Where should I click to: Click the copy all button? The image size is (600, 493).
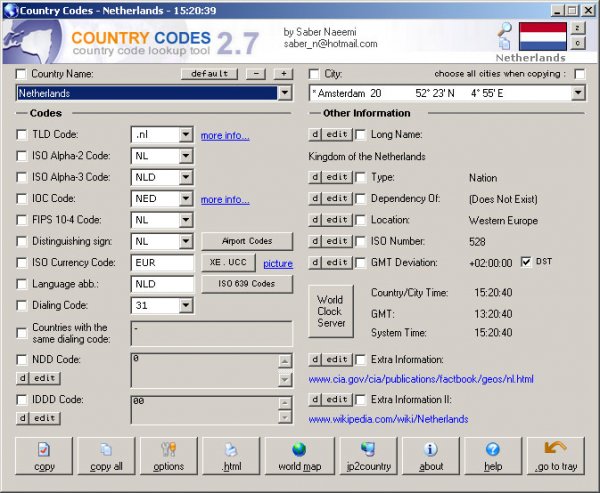tap(107, 457)
